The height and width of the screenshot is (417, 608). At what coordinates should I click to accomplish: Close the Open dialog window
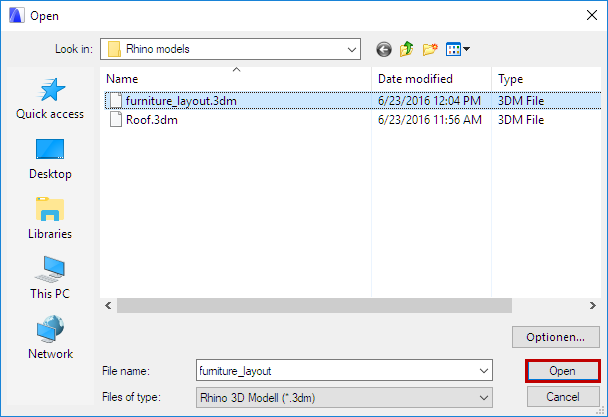[x=592, y=16]
